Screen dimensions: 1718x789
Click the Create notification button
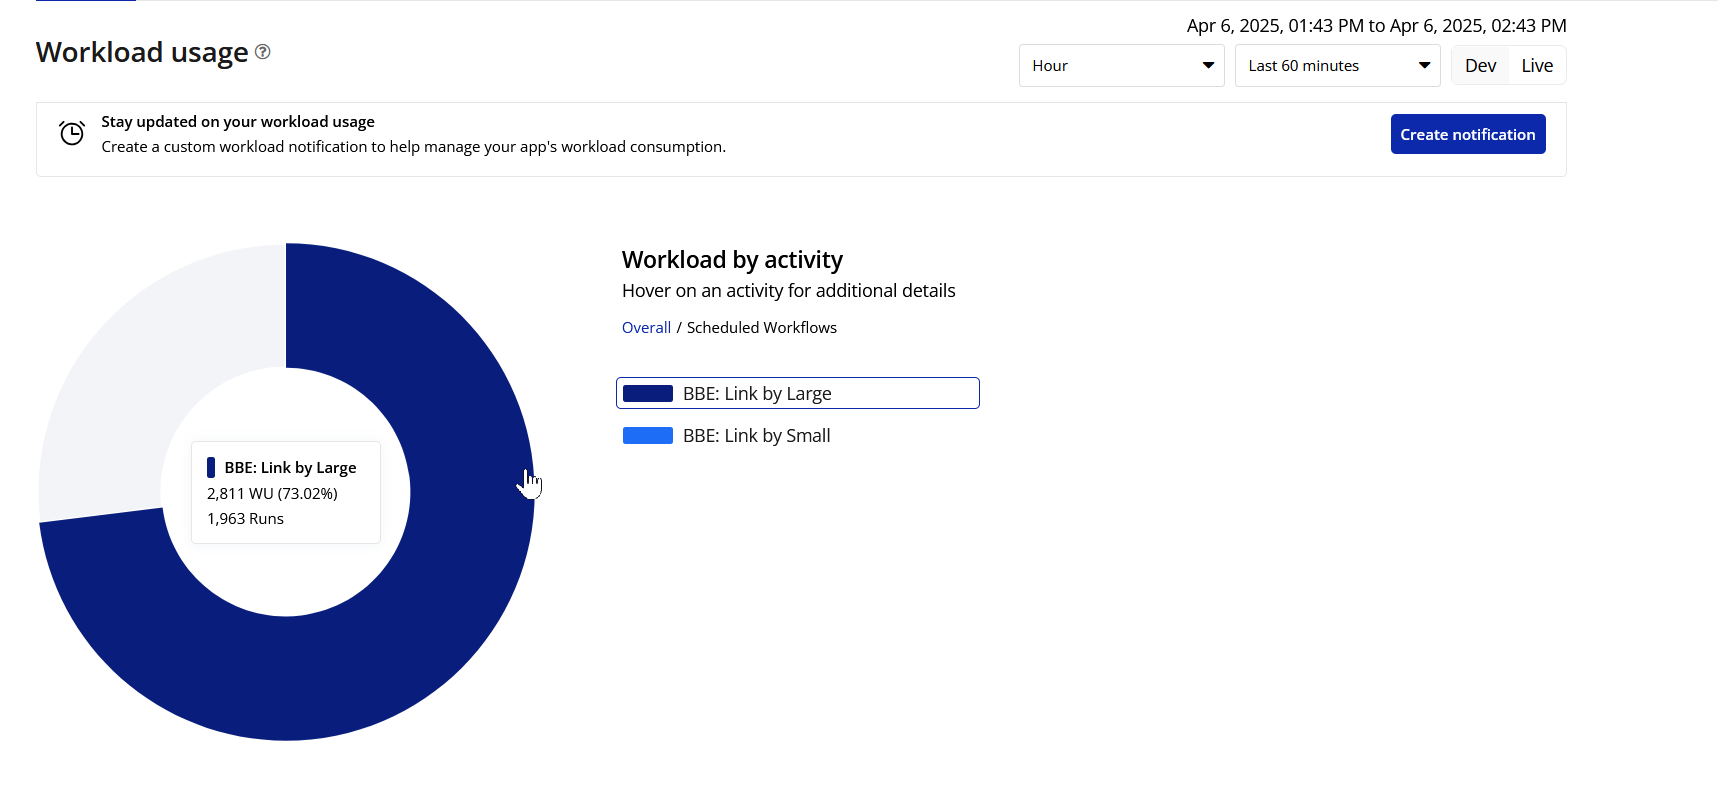(1467, 134)
